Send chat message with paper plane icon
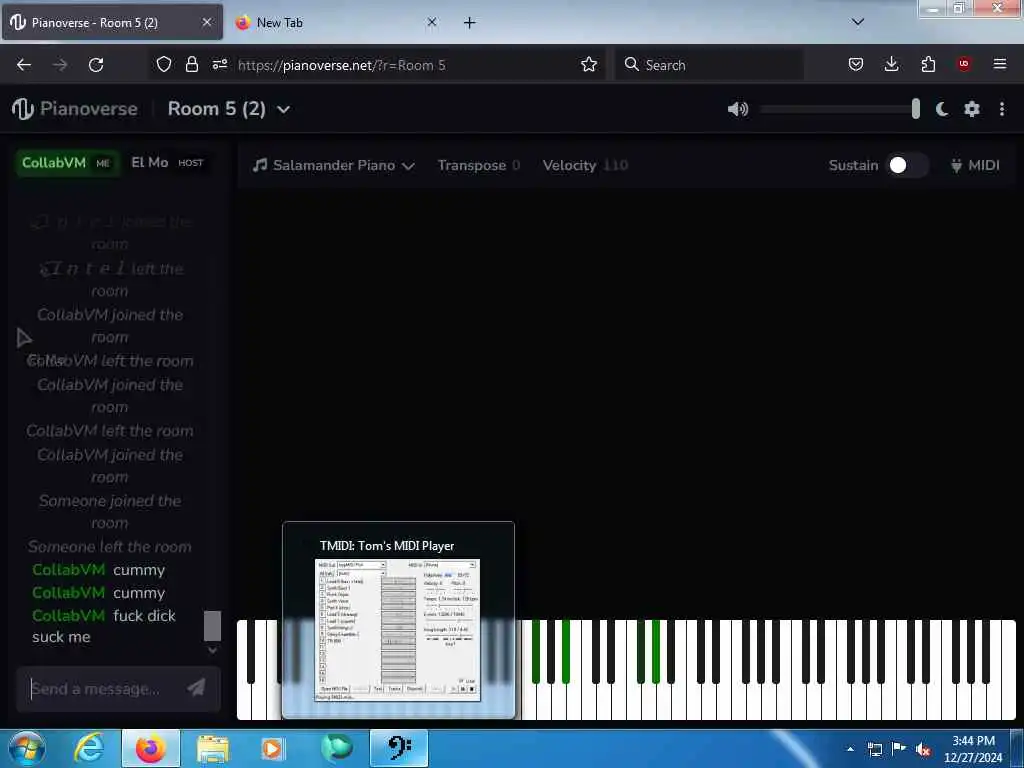 [x=196, y=687]
